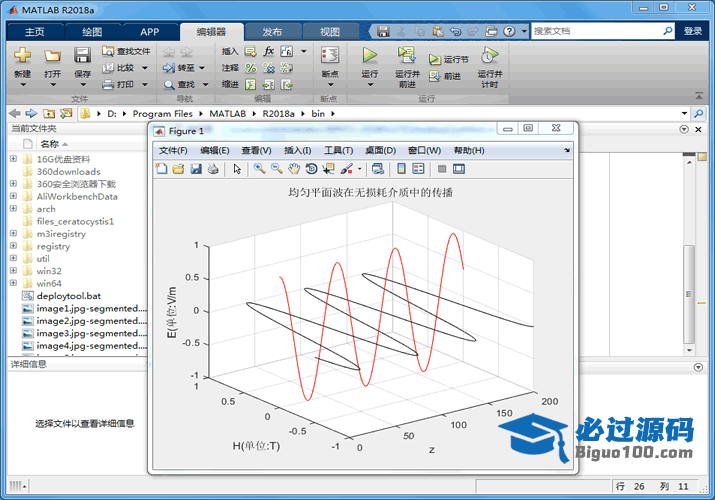Click Link Plot icon in Figure toolbar
Viewport: 715px width, 500px height.
(x=378, y=169)
